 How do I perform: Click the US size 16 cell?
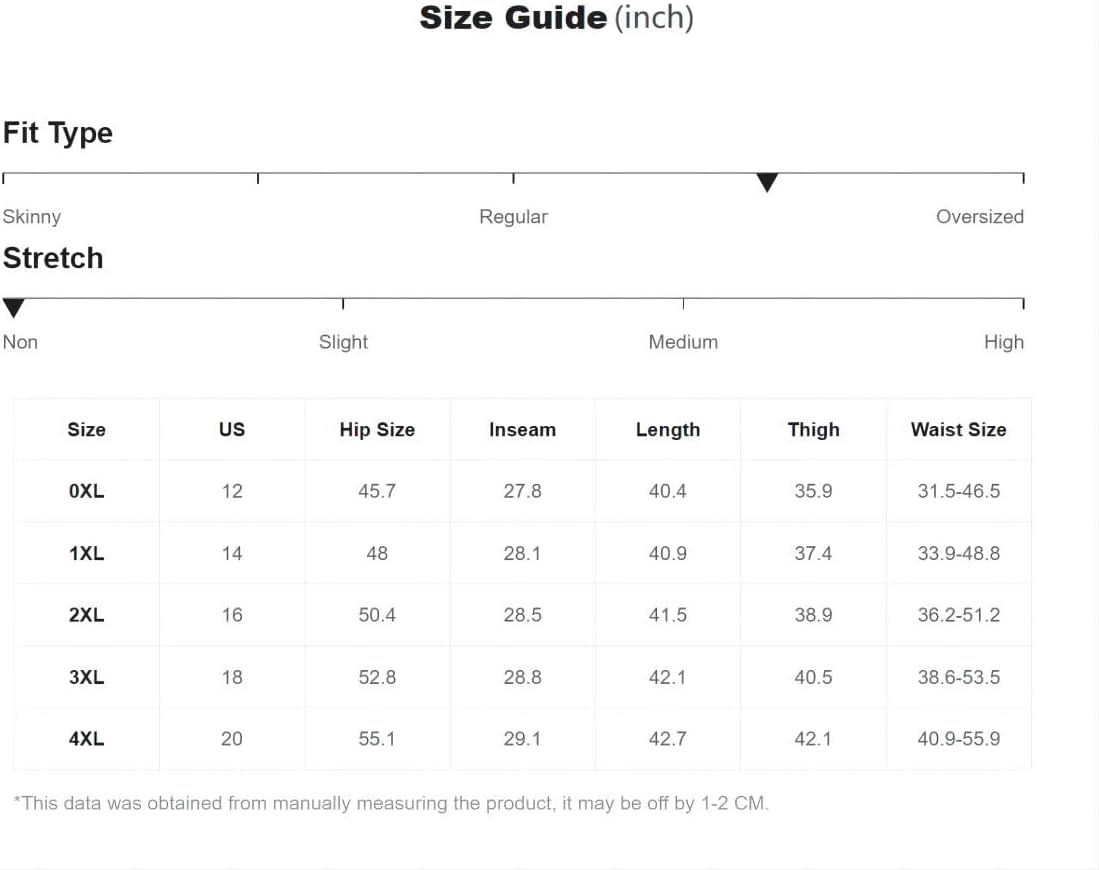(232, 616)
